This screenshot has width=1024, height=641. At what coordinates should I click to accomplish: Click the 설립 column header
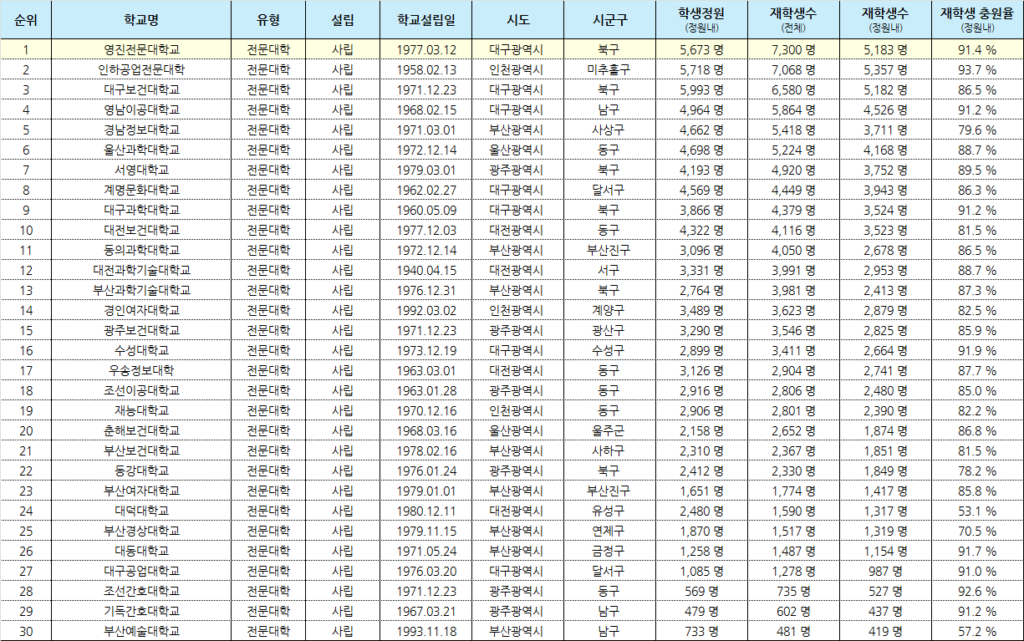click(x=342, y=20)
